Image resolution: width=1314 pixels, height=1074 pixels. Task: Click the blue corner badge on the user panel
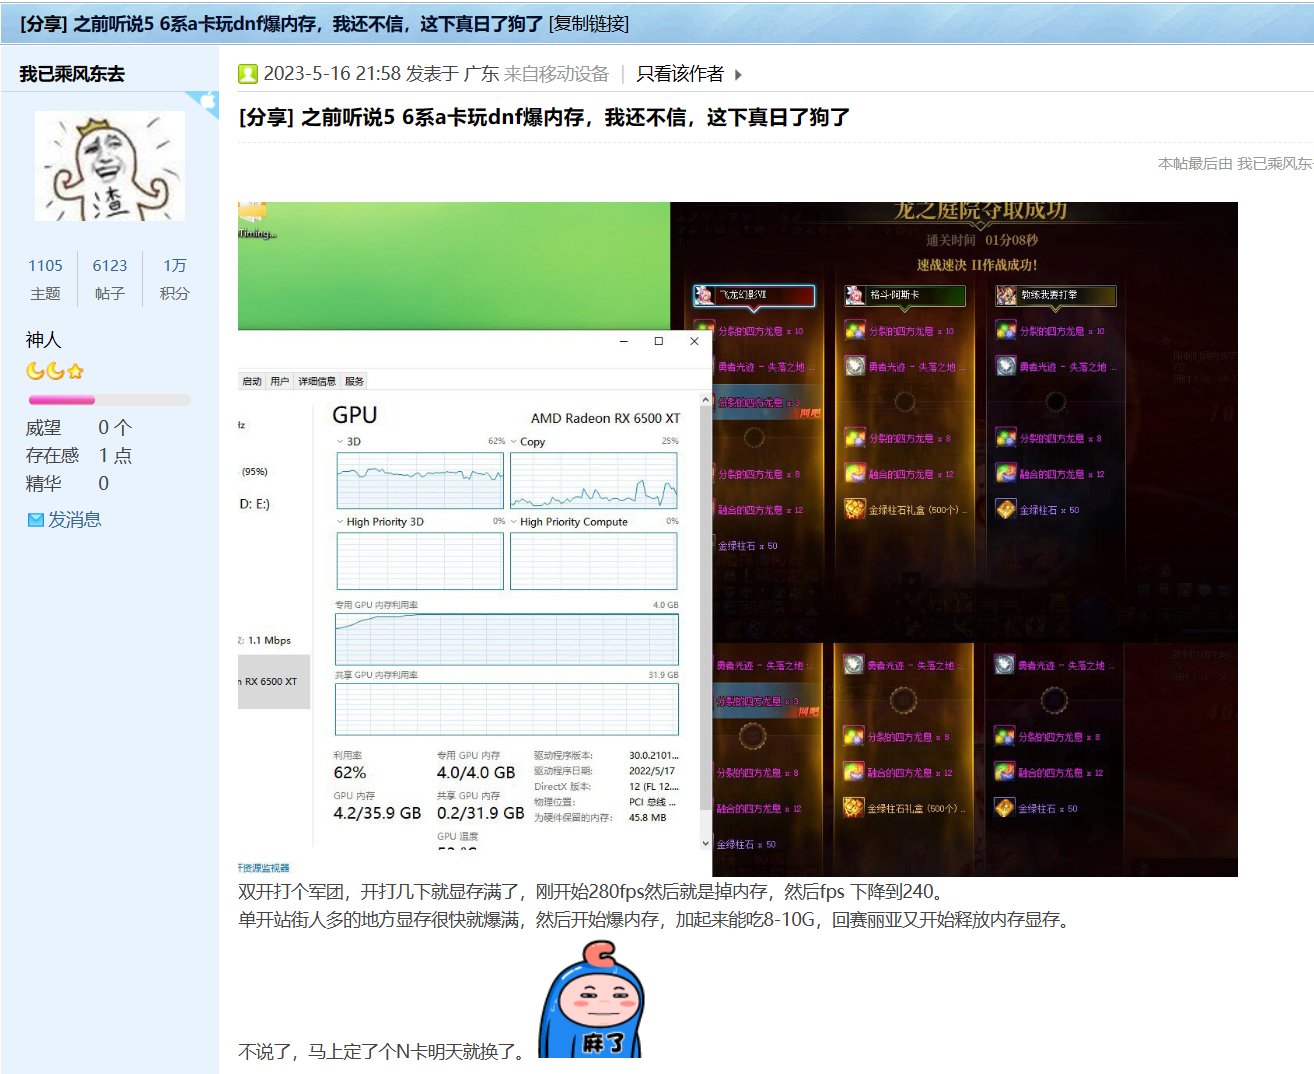pos(205,102)
